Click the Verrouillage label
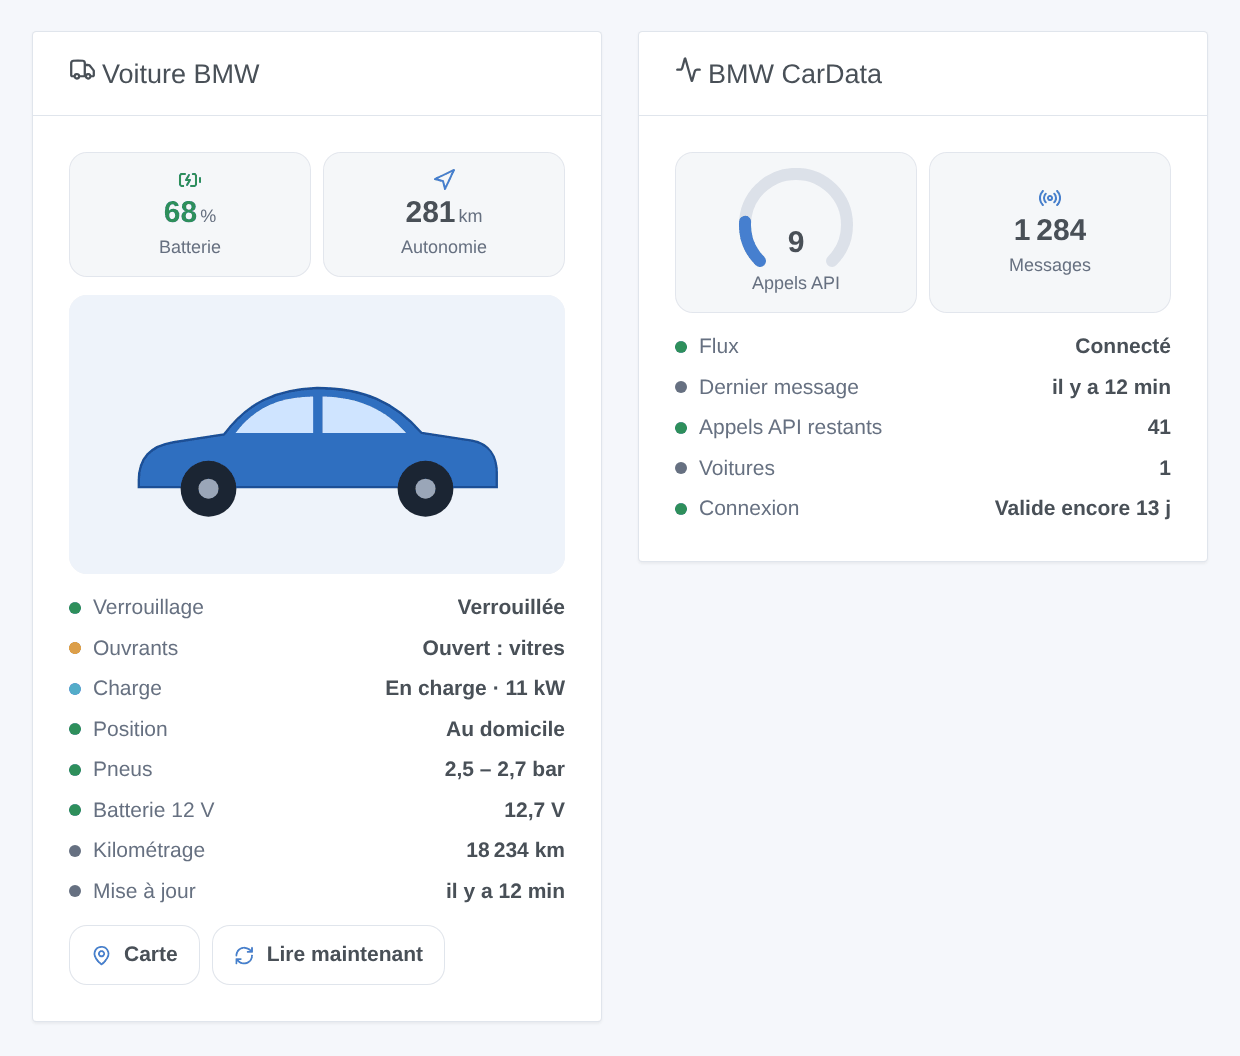 pos(148,607)
